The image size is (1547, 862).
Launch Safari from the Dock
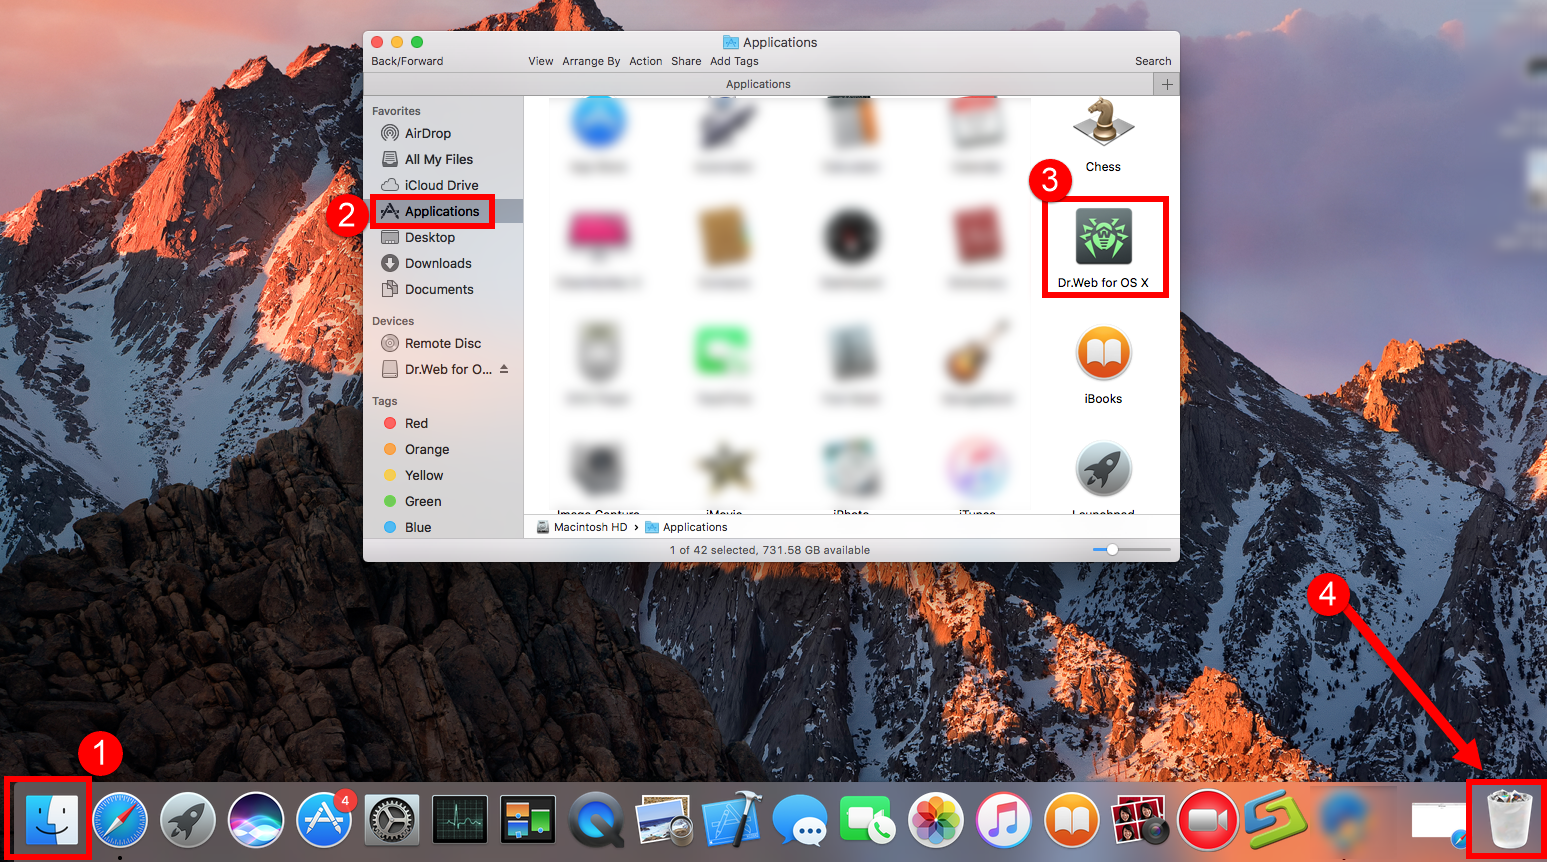[120, 821]
